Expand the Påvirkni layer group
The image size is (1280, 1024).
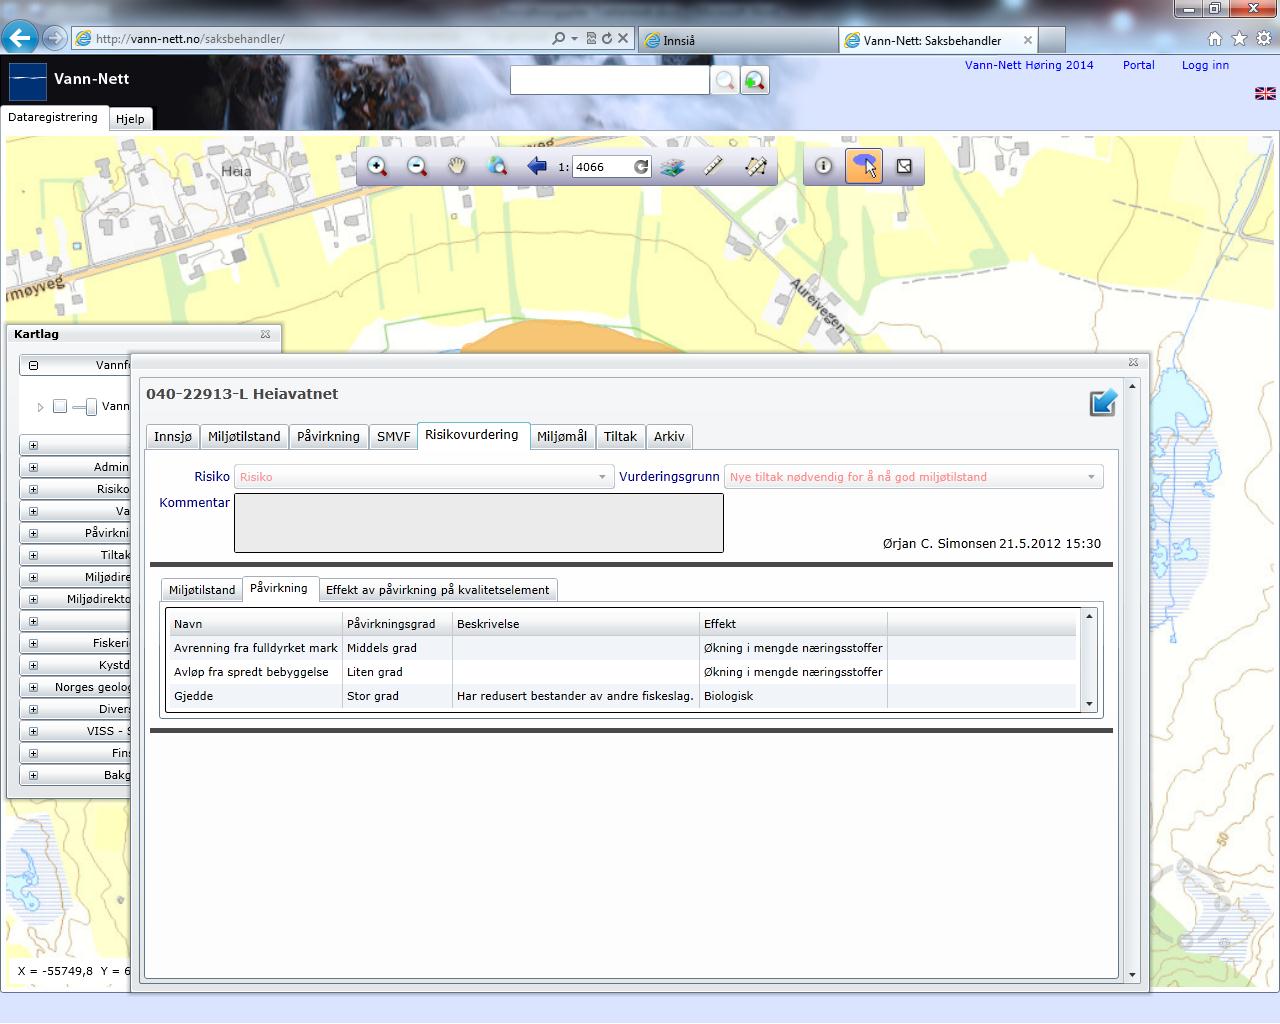click(33, 533)
